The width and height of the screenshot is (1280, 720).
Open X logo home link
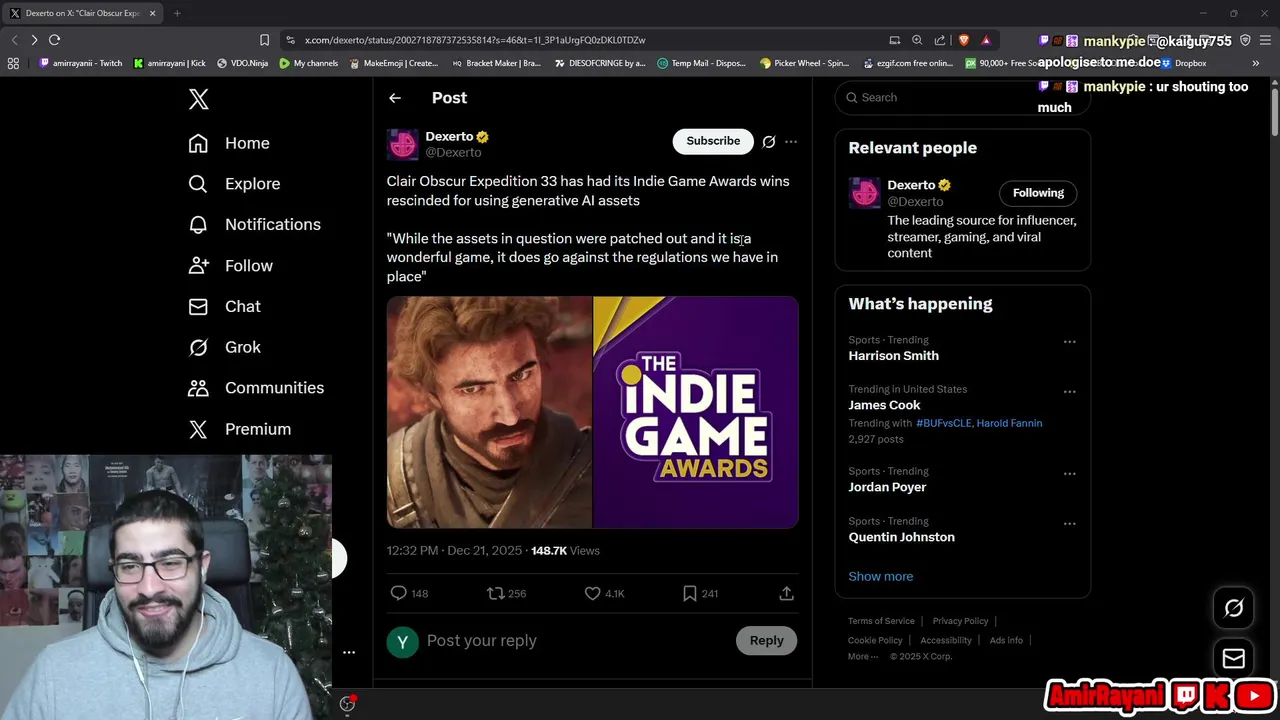tap(198, 99)
